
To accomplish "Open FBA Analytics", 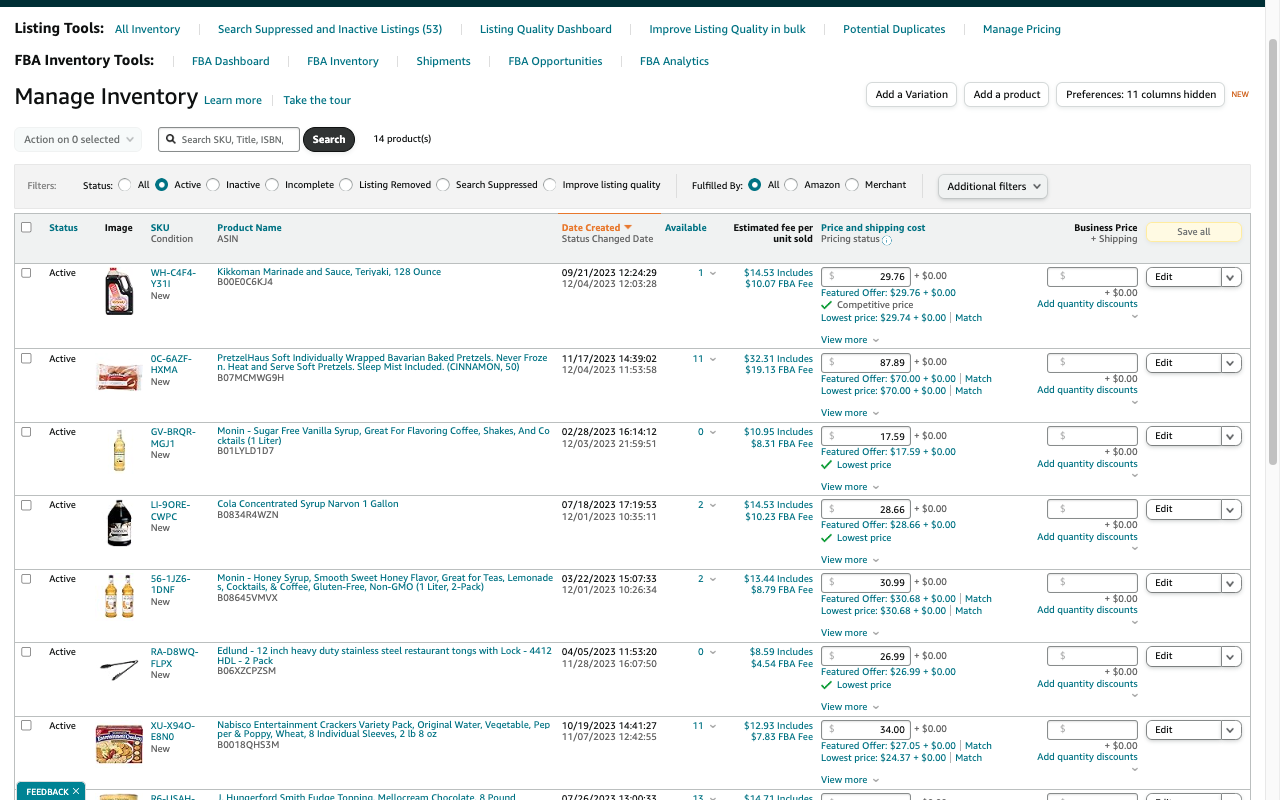I will (674, 61).
